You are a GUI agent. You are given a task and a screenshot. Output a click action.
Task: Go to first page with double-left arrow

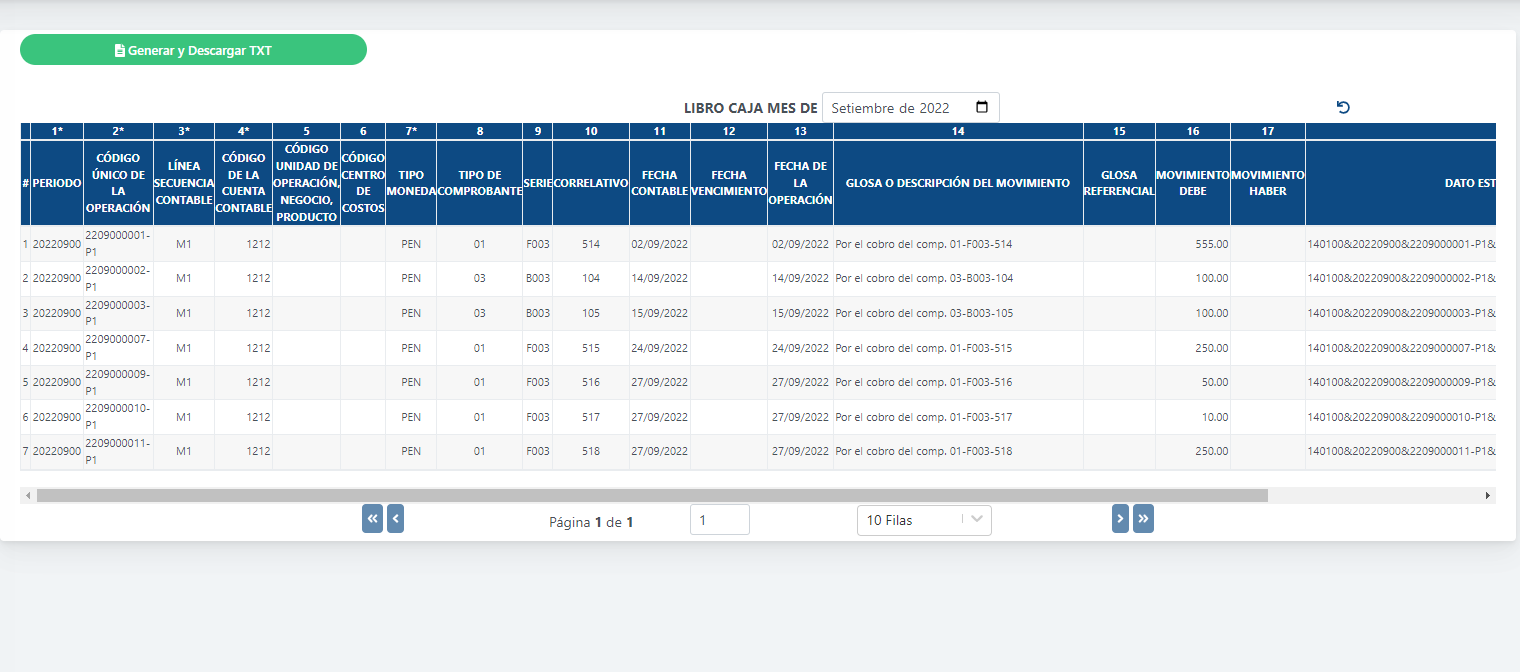pos(372,519)
